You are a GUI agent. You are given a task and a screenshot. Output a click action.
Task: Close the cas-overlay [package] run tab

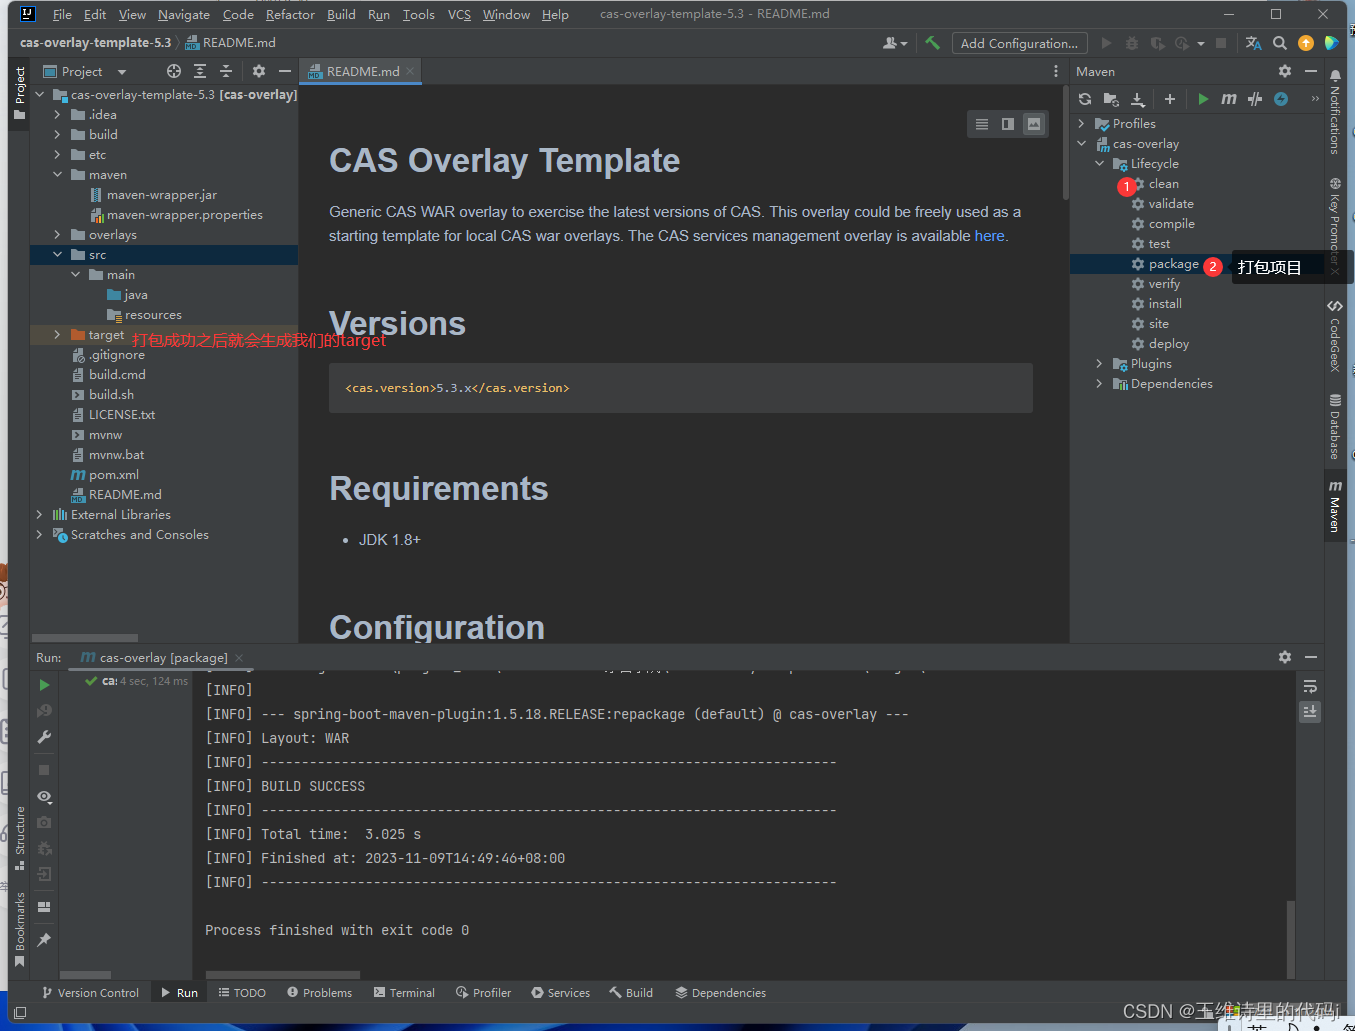239,658
